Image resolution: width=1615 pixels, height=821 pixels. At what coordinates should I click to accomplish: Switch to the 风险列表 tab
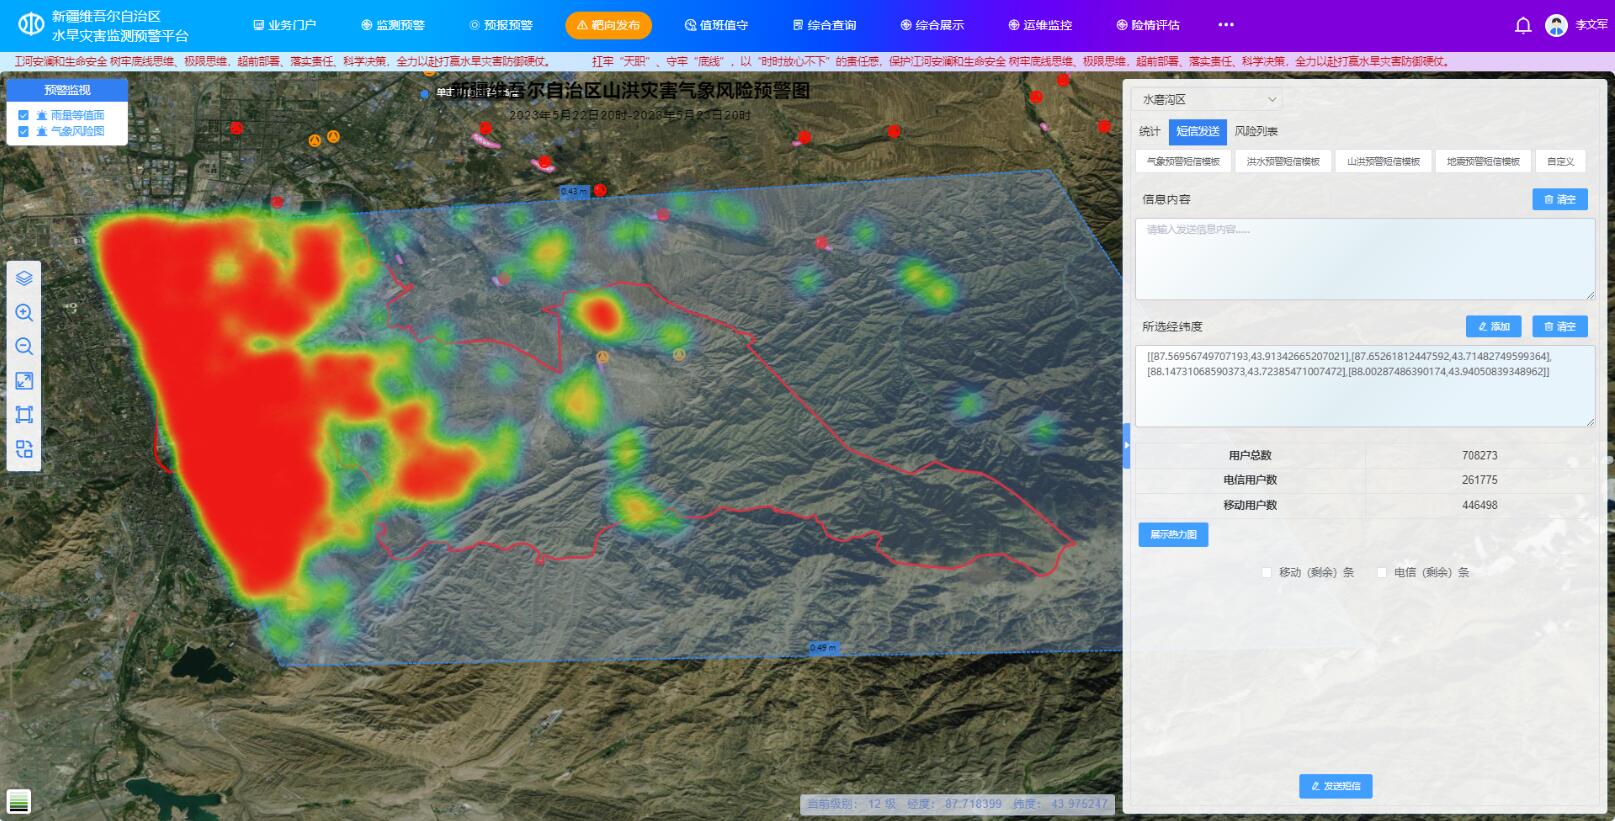tap(1256, 131)
